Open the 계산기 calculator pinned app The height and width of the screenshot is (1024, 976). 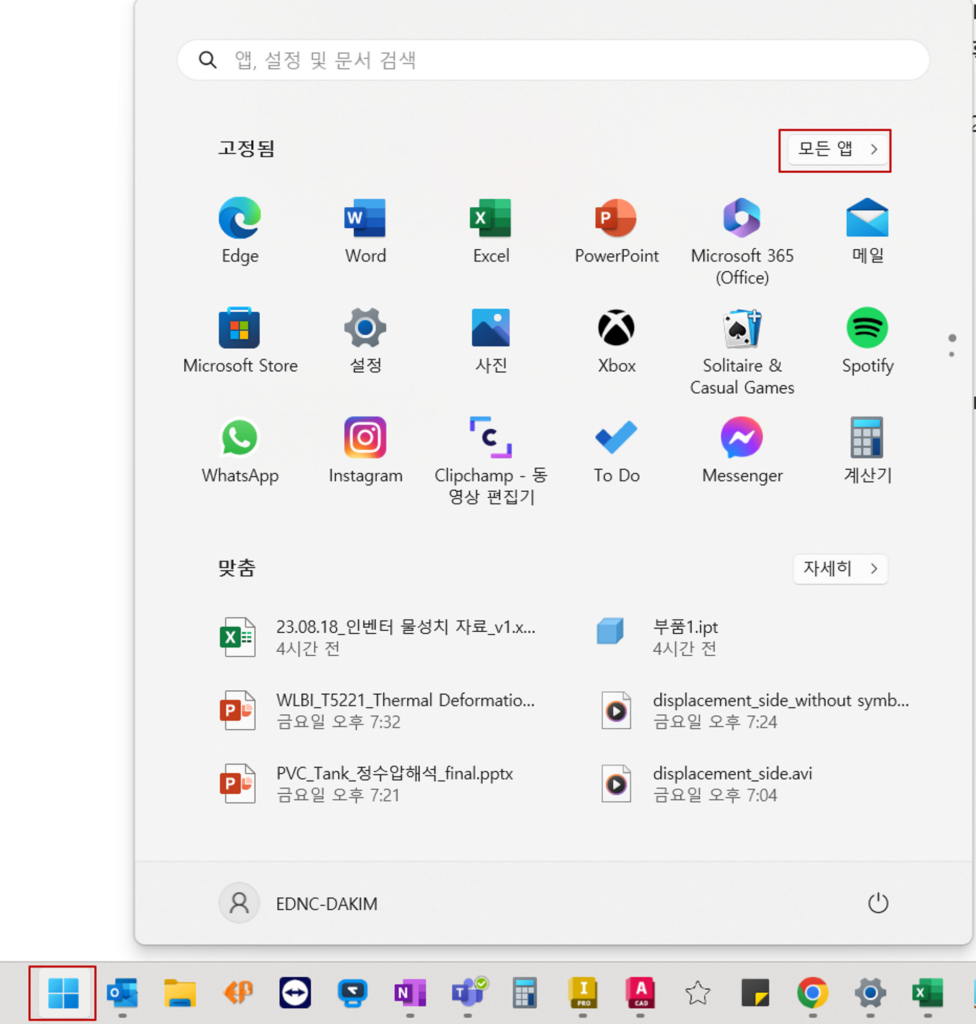[867, 450]
